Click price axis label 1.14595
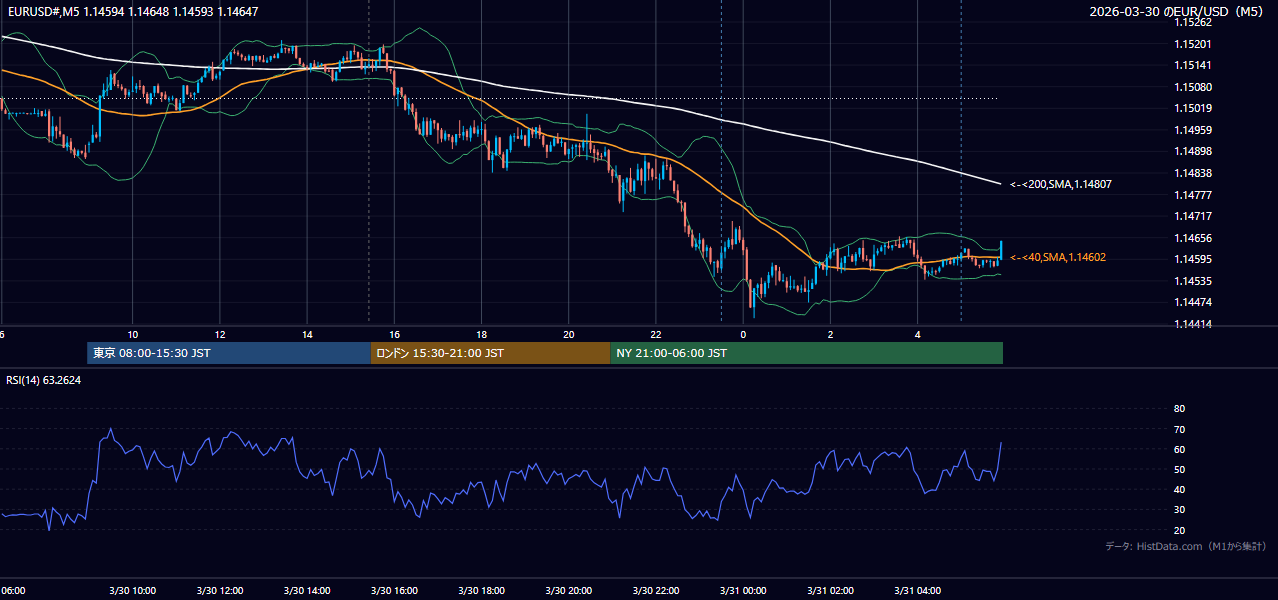Image resolution: width=1278 pixels, height=600 pixels. click(x=1193, y=259)
